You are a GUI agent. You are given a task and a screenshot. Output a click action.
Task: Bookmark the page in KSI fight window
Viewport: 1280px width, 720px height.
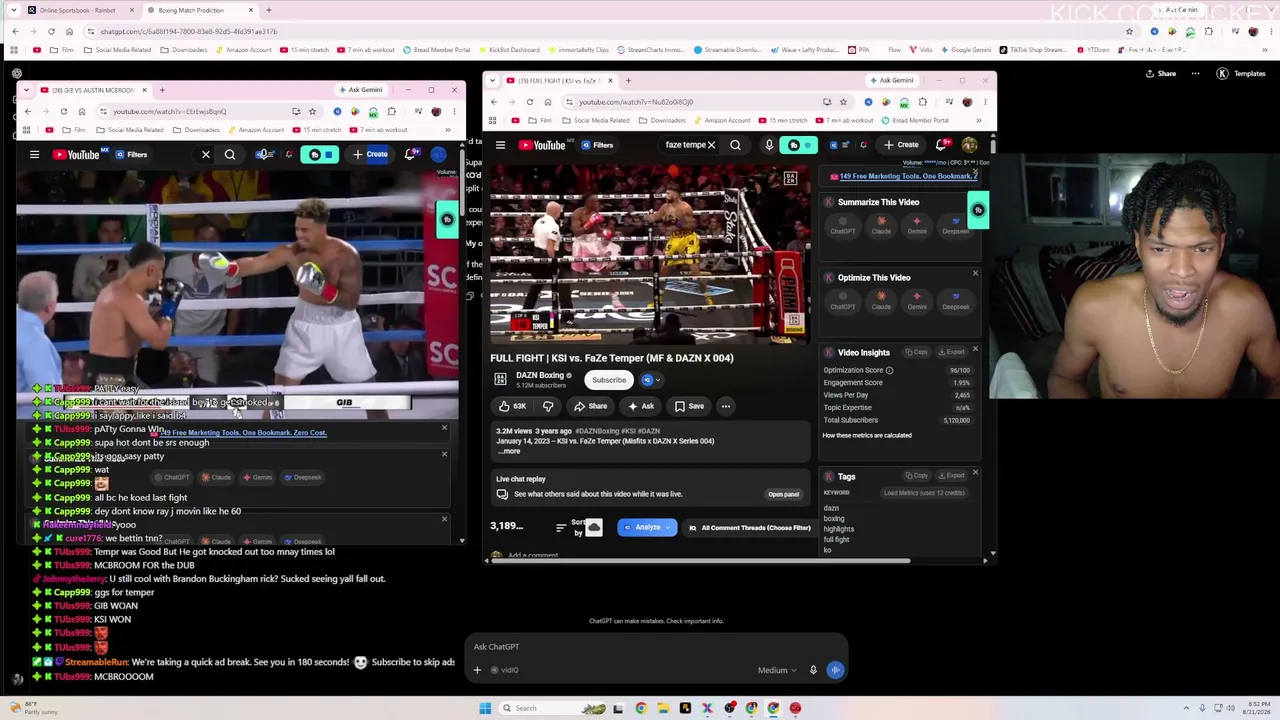[x=843, y=102]
